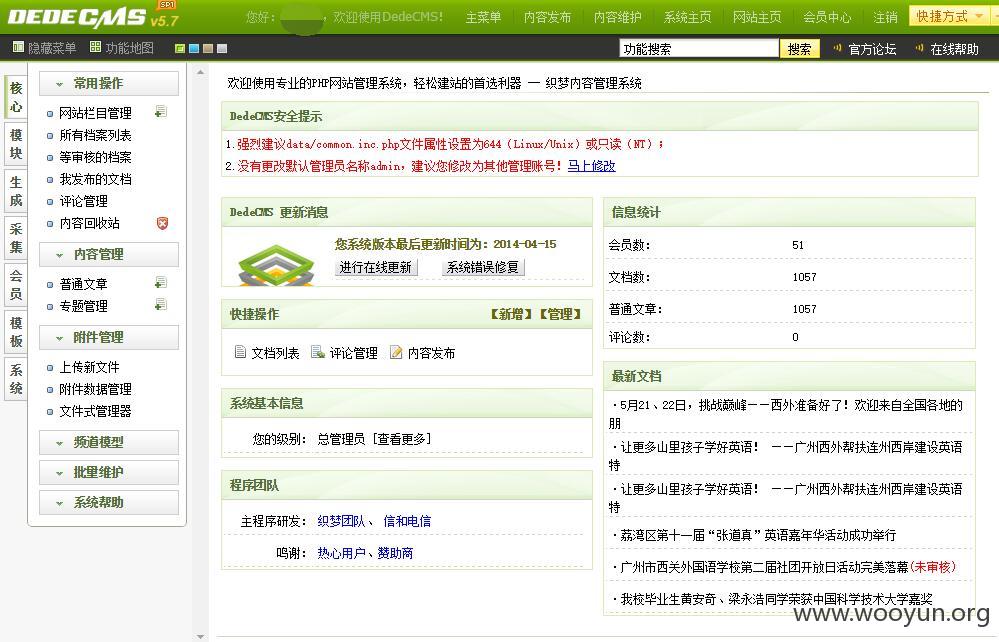Viewport: 999px width, 642px height.
Task: Switch to 模板 side tab
Action: point(15,332)
